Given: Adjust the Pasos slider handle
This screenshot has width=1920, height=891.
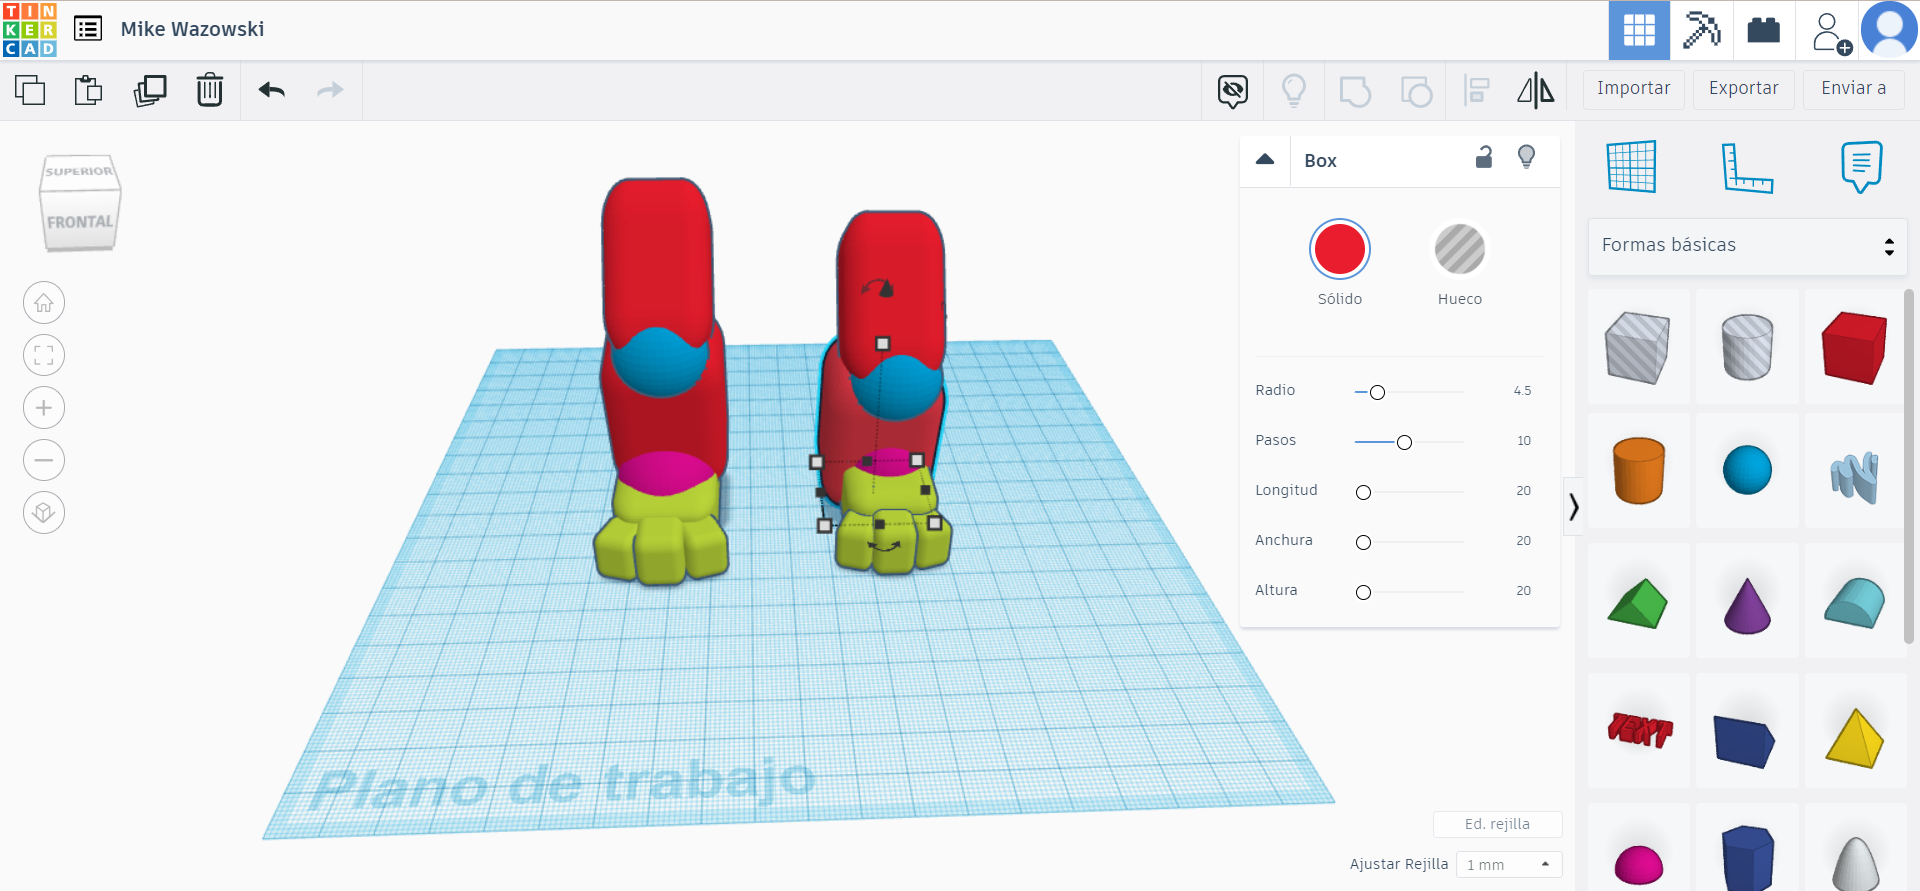Looking at the screenshot, I should point(1404,442).
